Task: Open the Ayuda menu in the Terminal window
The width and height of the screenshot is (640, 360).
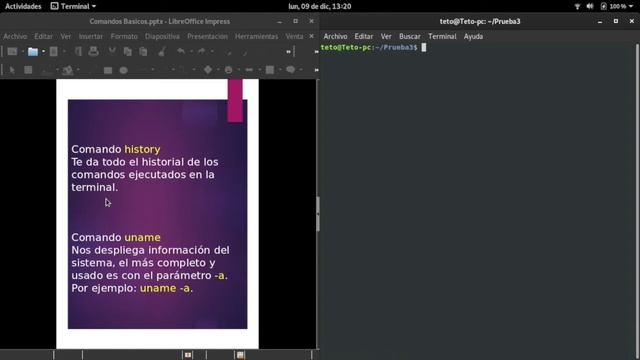Action: tap(473, 36)
